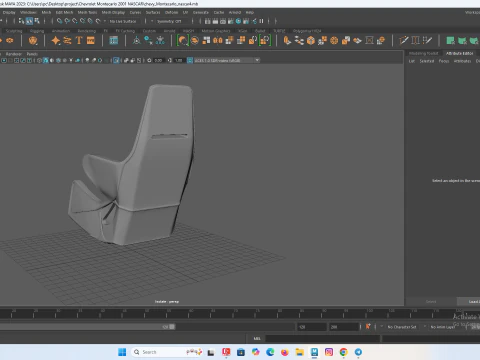Open the No Character Set dropdown

(402, 327)
